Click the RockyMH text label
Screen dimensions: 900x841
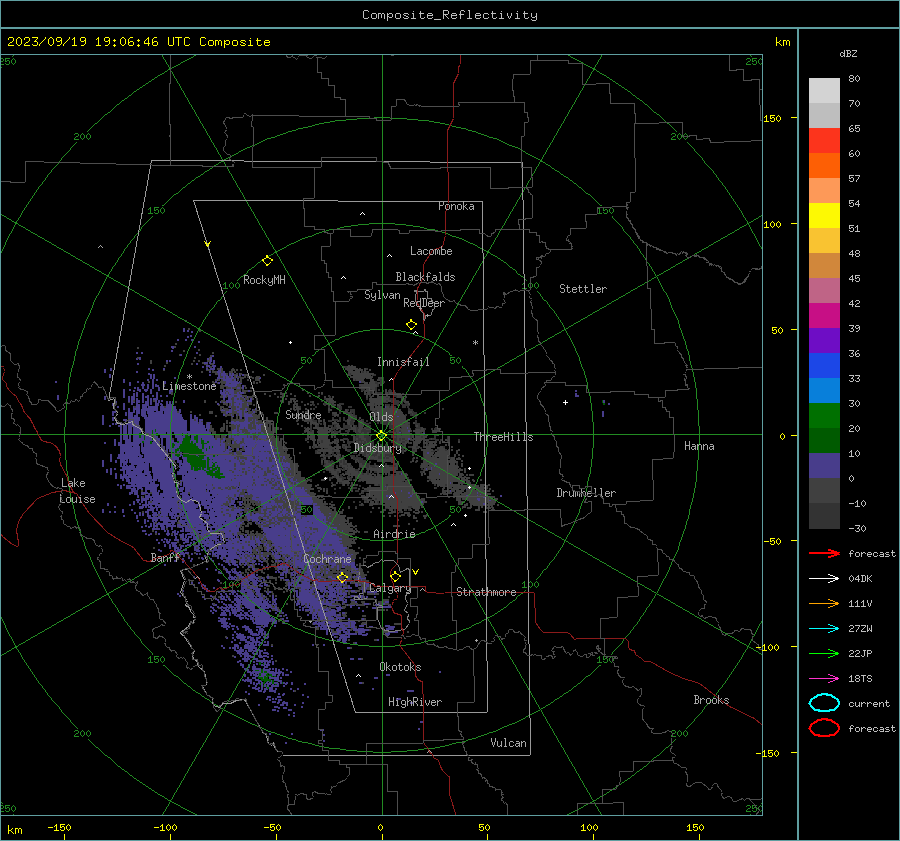click(264, 280)
